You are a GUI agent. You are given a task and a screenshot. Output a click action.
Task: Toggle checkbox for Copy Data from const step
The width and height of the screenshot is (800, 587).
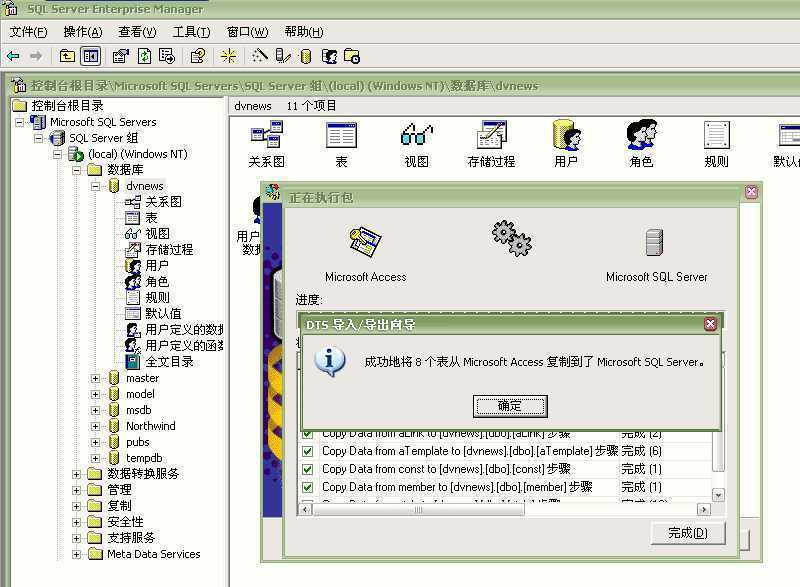(x=307, y=469)
